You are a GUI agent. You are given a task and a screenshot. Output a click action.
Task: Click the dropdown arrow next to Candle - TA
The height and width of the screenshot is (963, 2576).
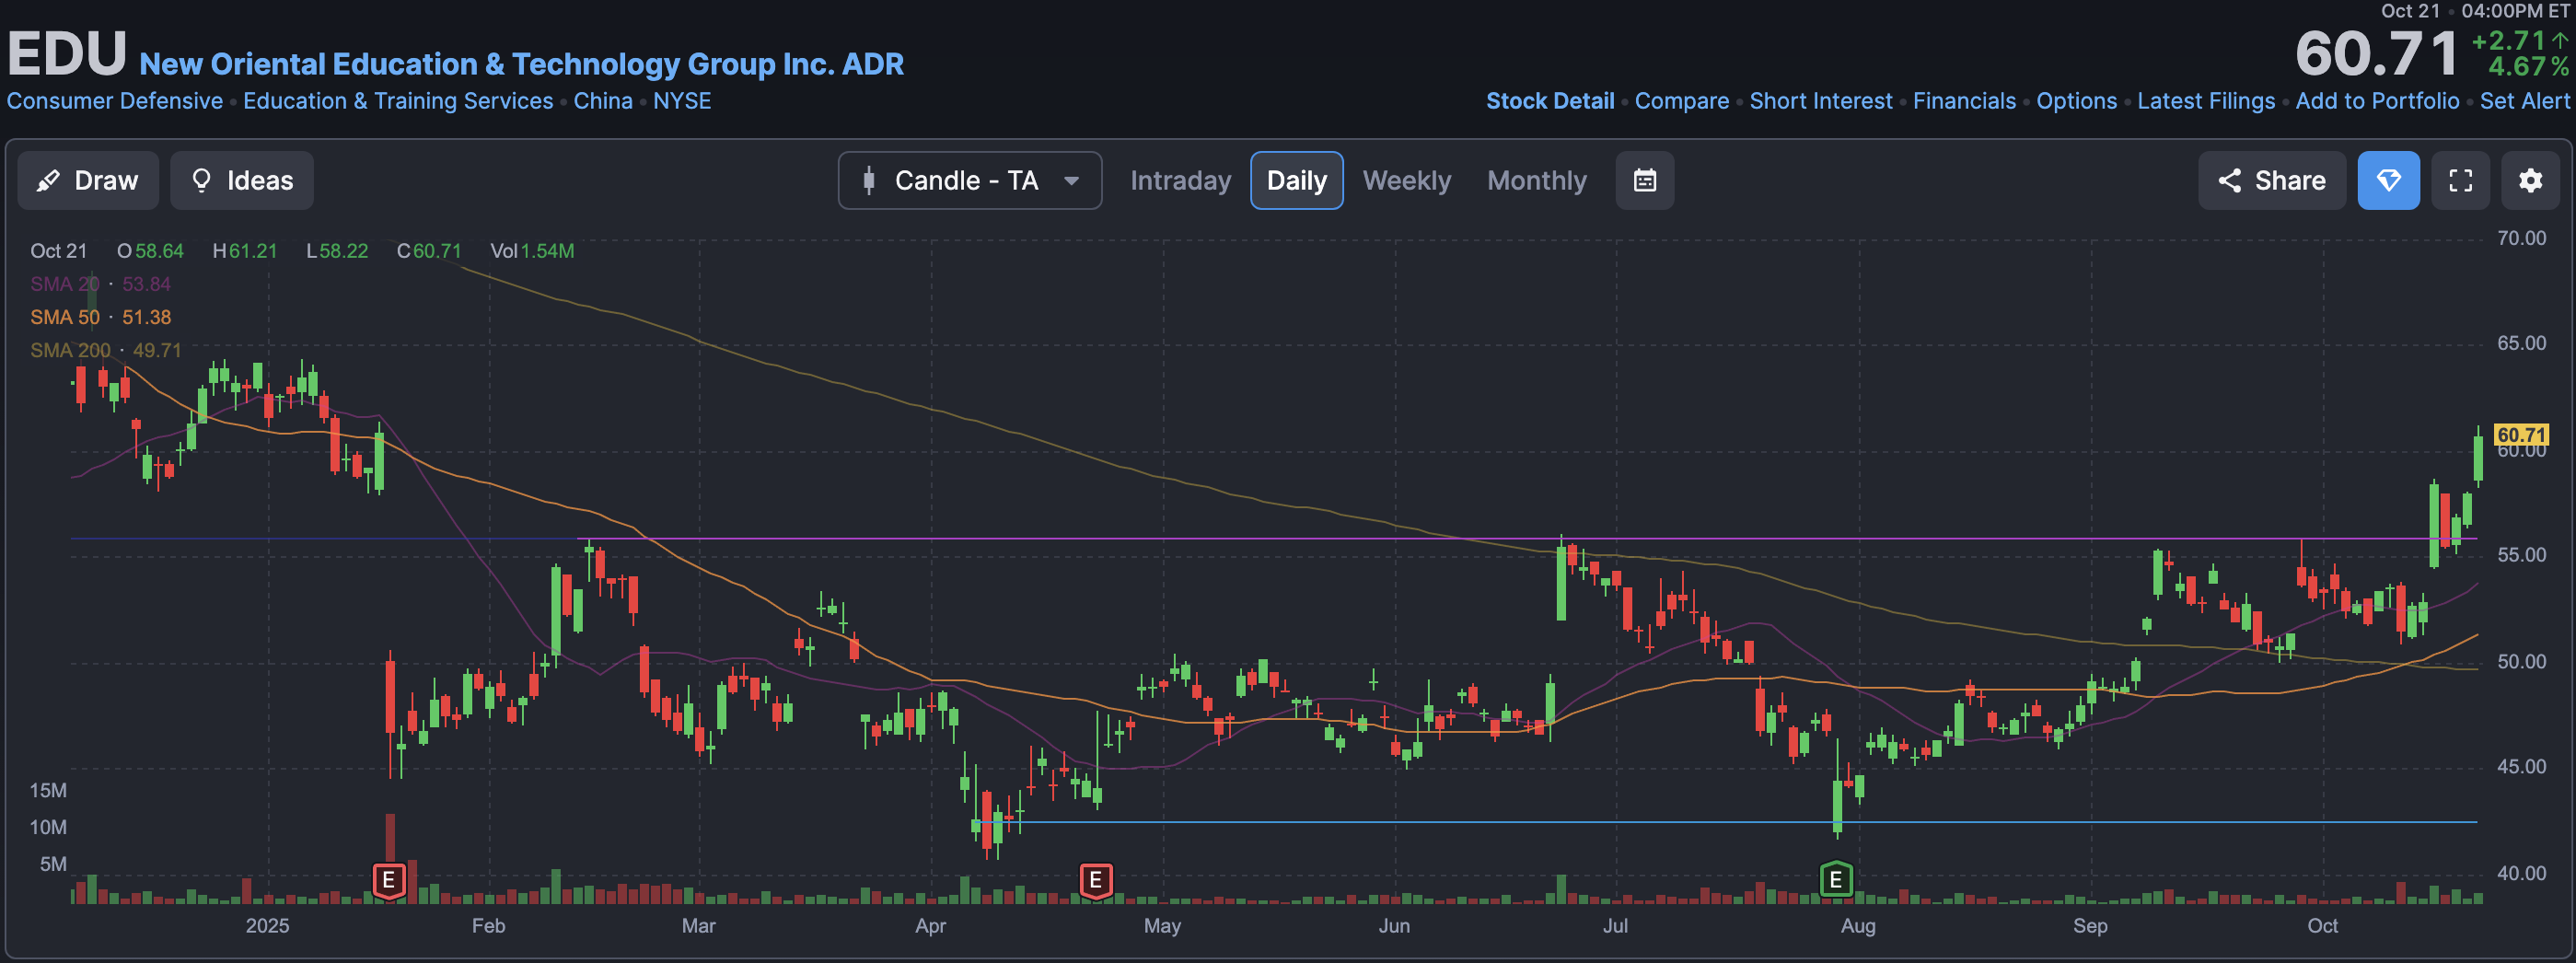[1071, 181]
